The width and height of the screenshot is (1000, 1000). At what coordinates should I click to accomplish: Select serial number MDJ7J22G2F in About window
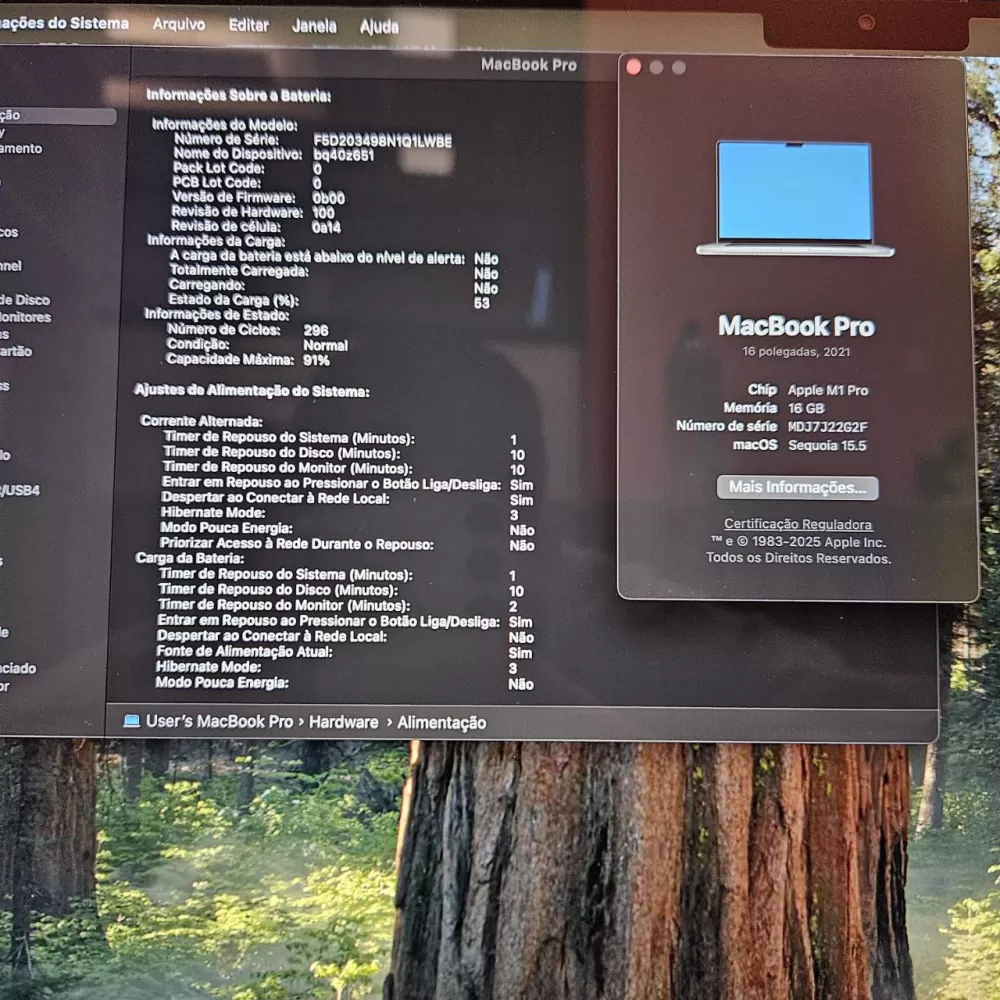tap(828, 427)
